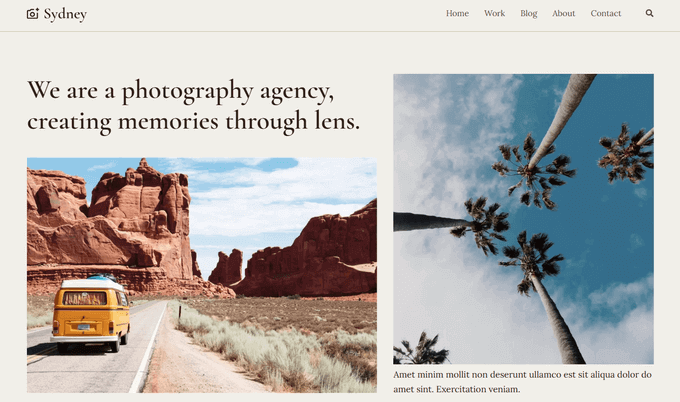Select the 'We are a photography agency' line
Image resolution: width=680 pixels, height=402 pixels.
pos(180,91)
